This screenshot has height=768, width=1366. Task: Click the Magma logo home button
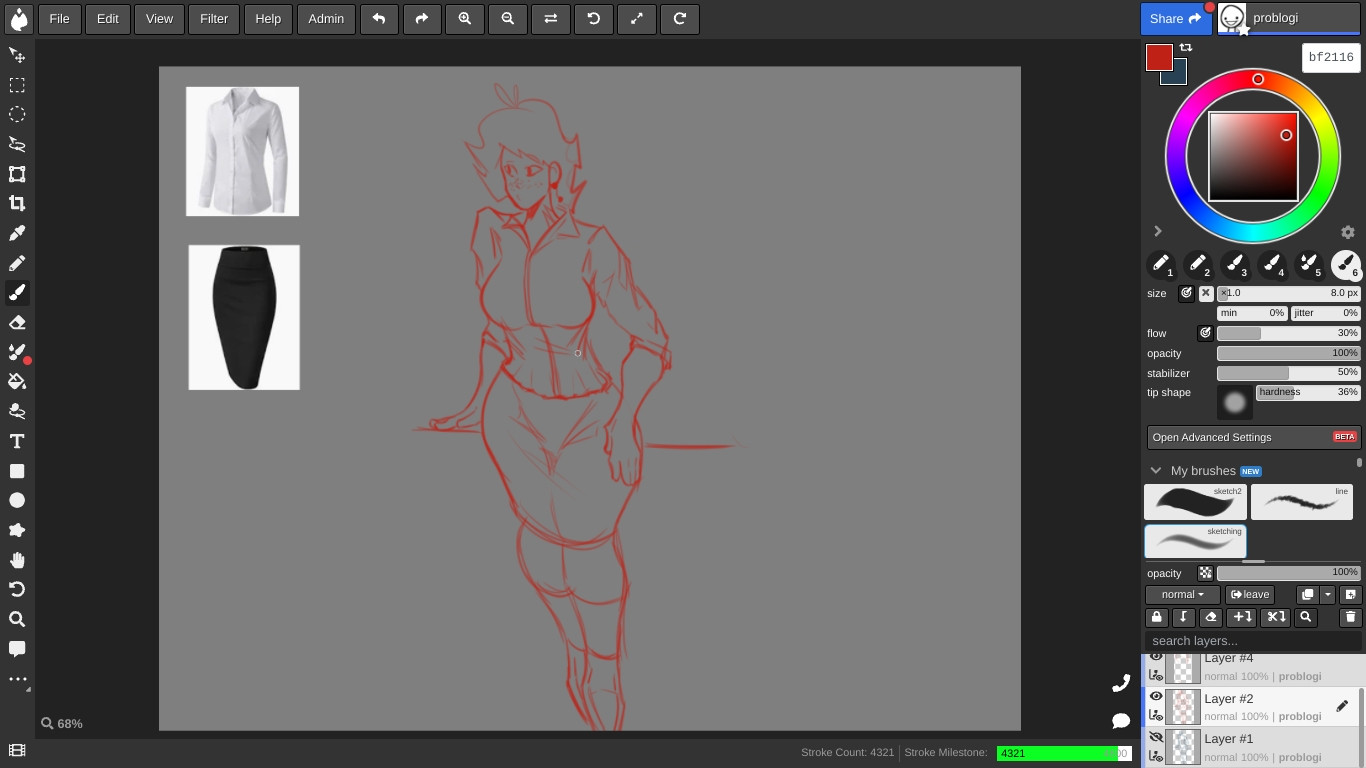(x=18, y=18)
